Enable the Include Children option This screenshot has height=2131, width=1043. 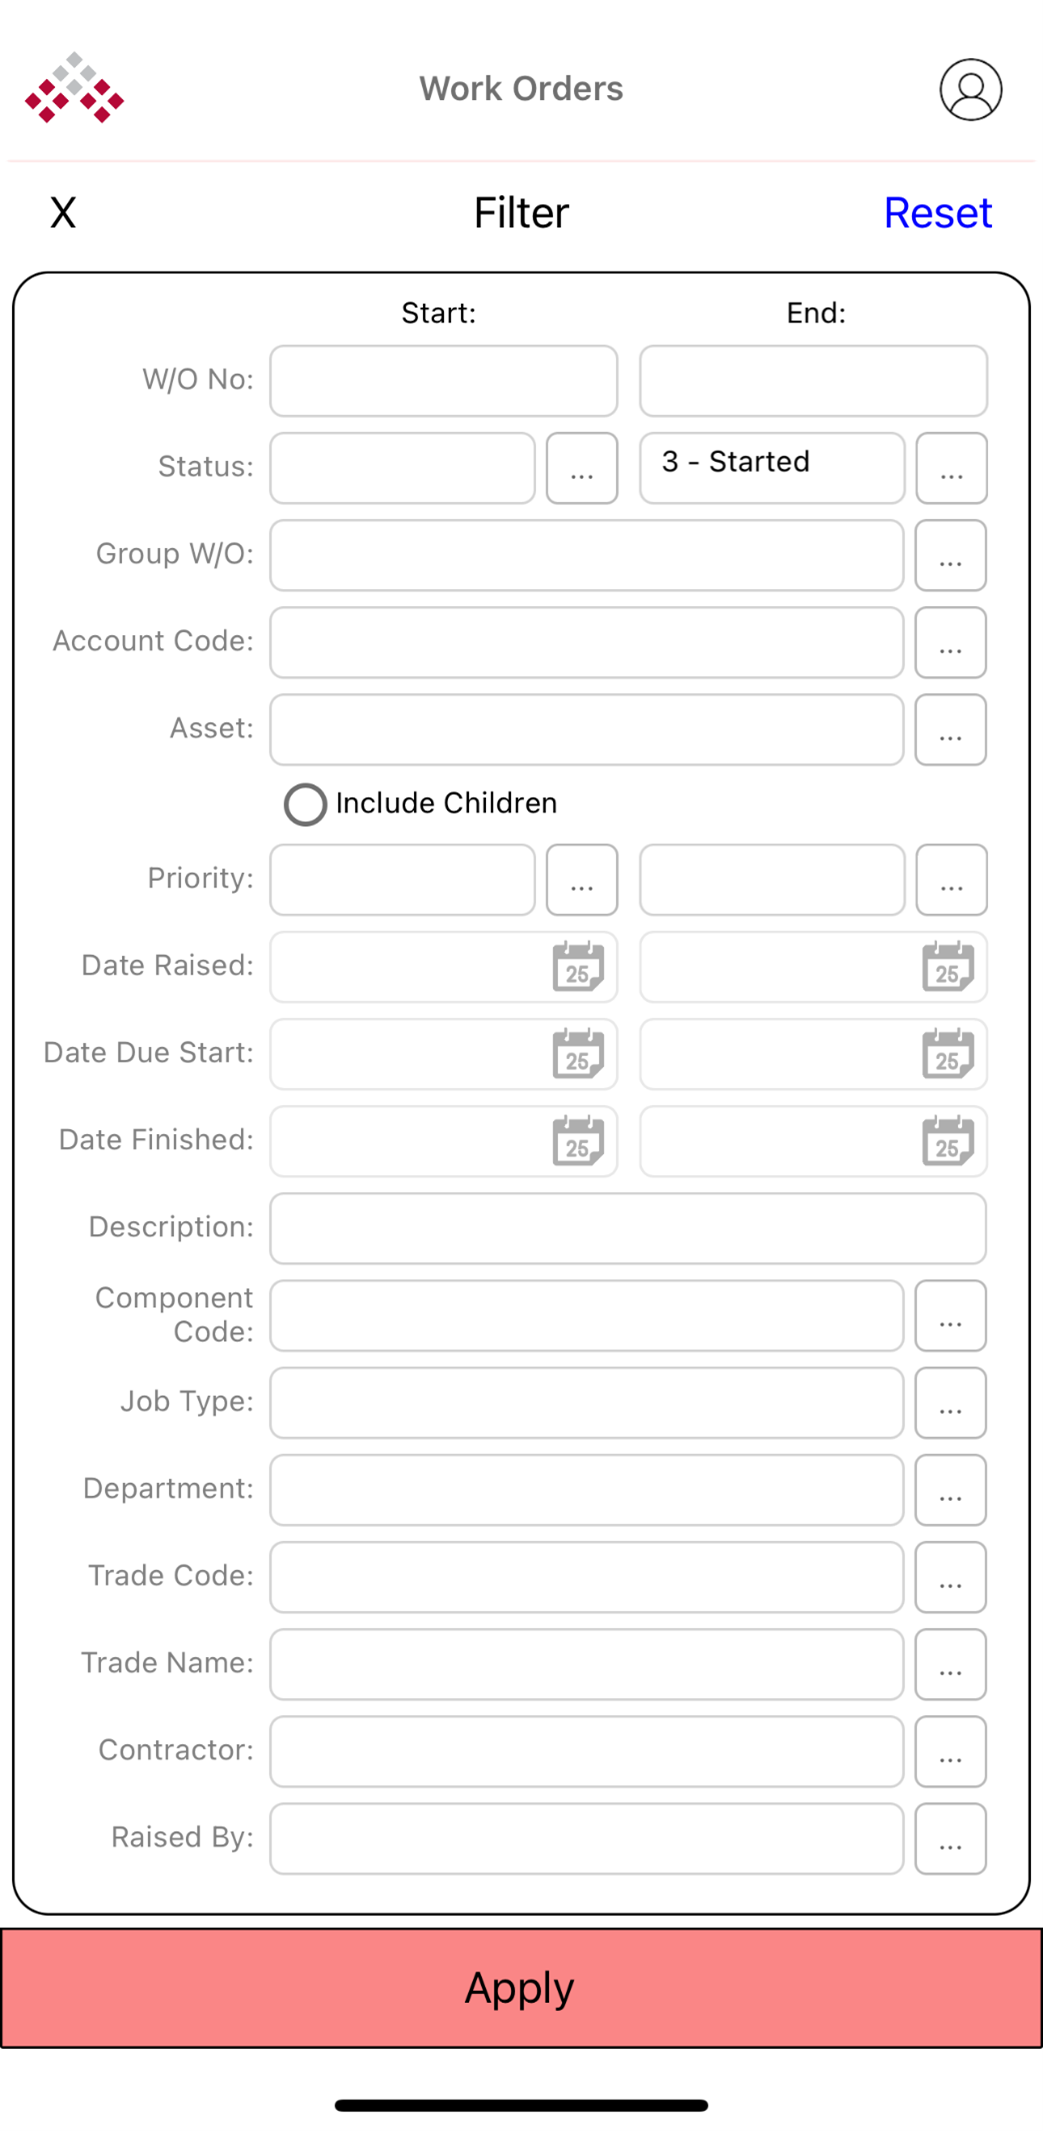click(305, 804)
